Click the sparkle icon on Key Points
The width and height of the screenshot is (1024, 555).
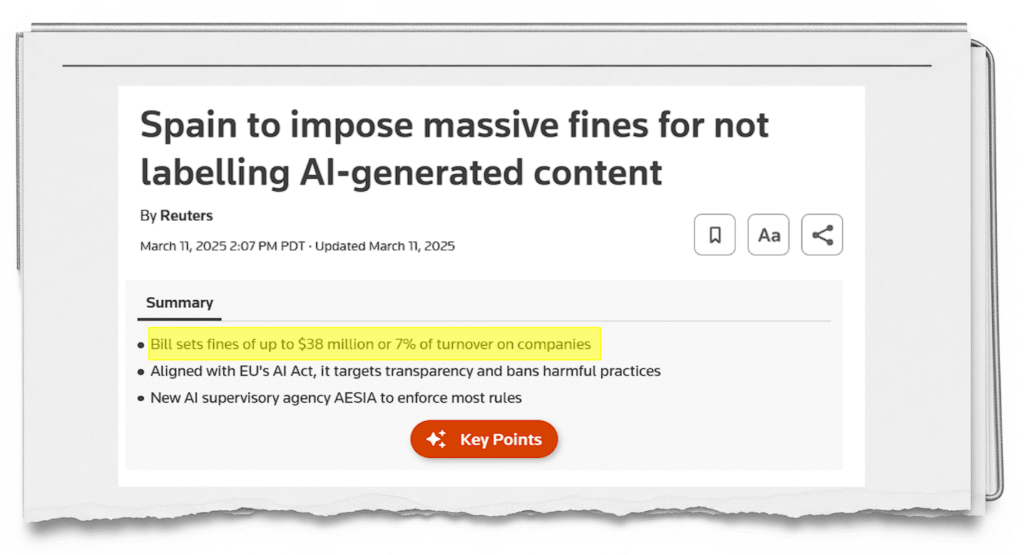pos(436,439)
